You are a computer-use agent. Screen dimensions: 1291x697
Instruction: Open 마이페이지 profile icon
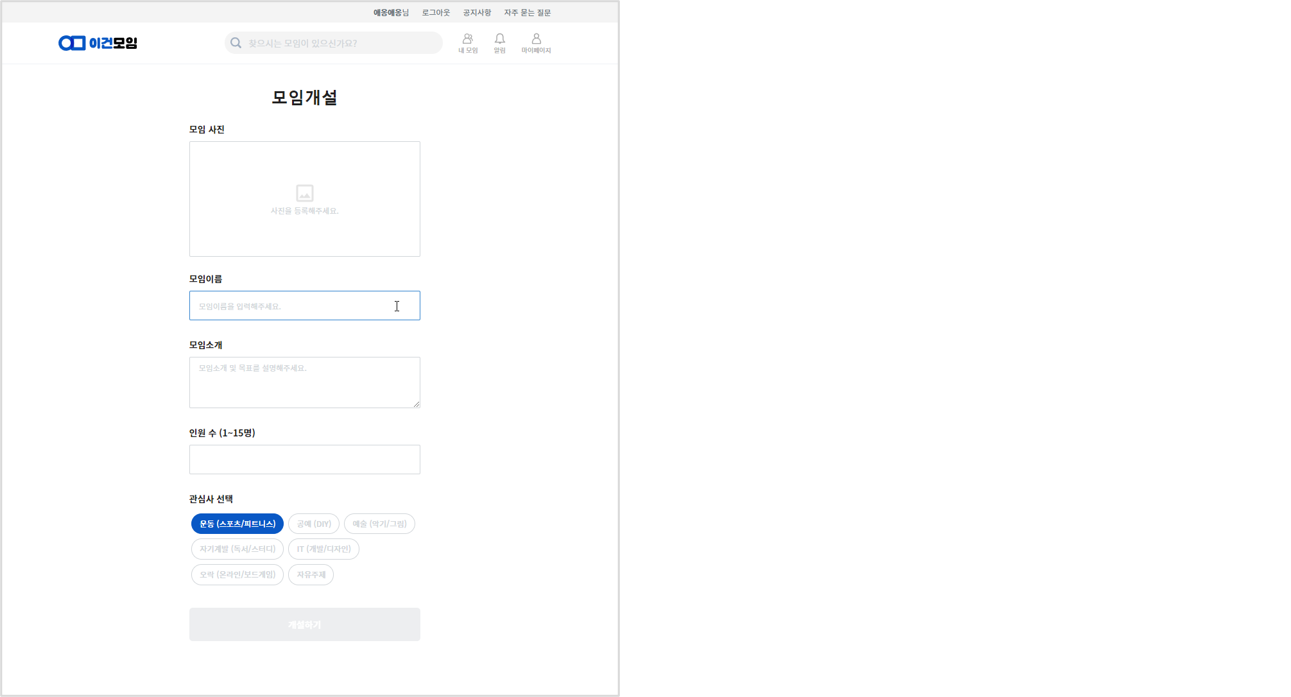coord(537,40)
